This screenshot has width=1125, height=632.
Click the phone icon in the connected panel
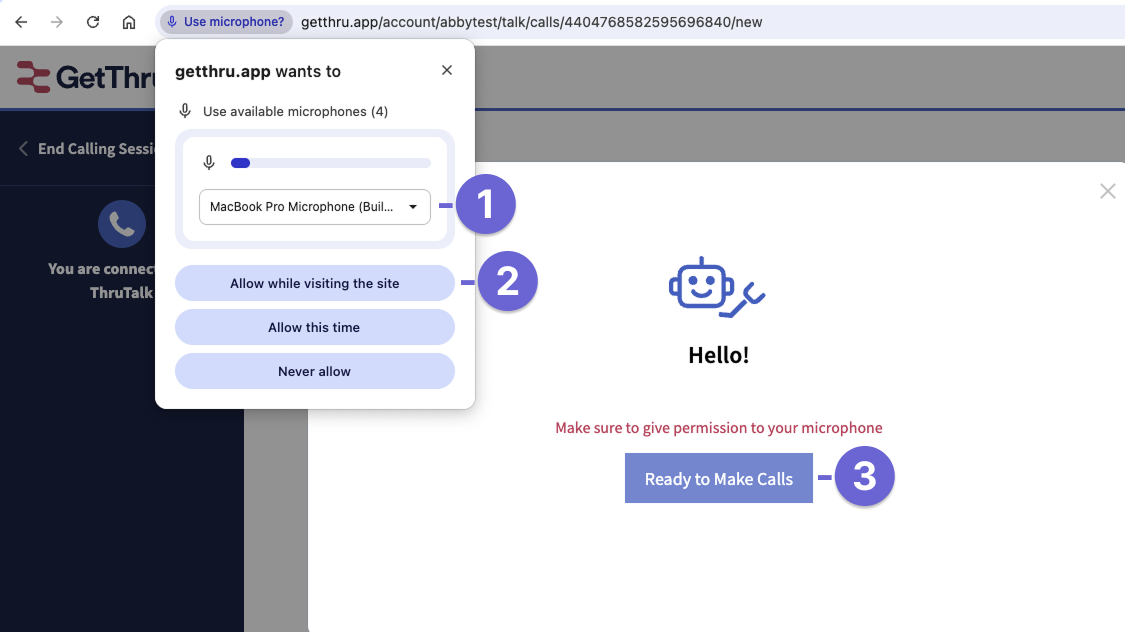[122, 223]
